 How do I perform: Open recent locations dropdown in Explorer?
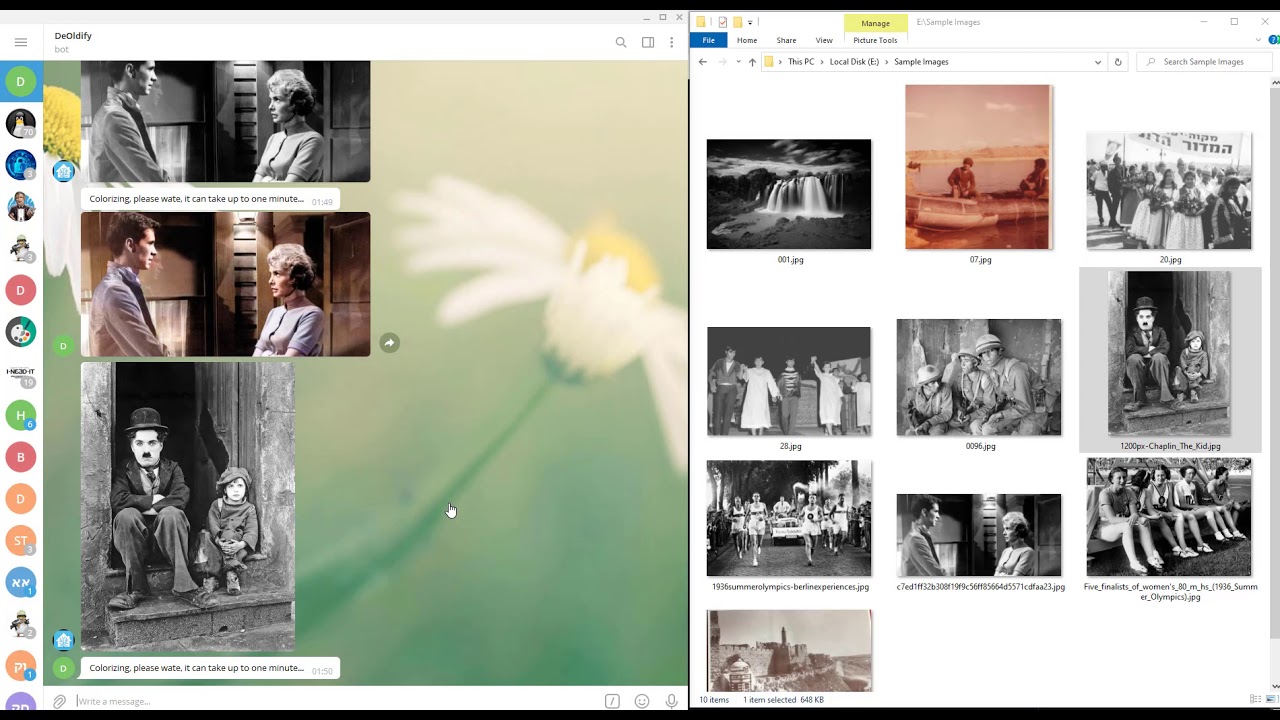[x=738, y=62]
